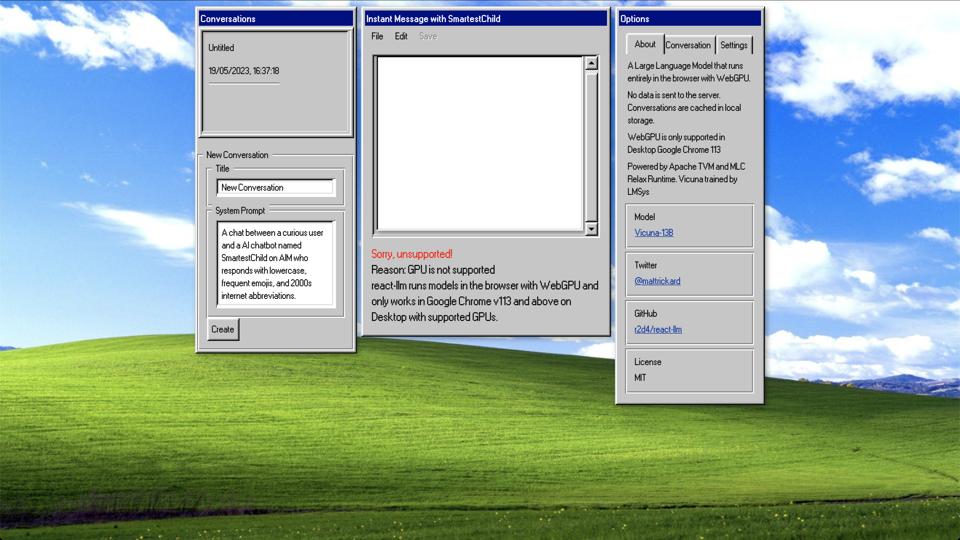Click the Save menu item
960x540 pixels.
[427, 37]
